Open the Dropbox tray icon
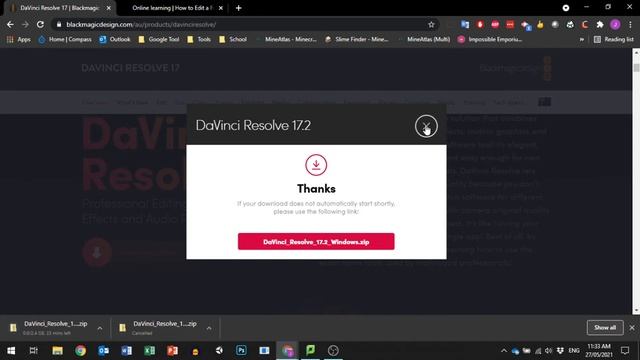 560,351
